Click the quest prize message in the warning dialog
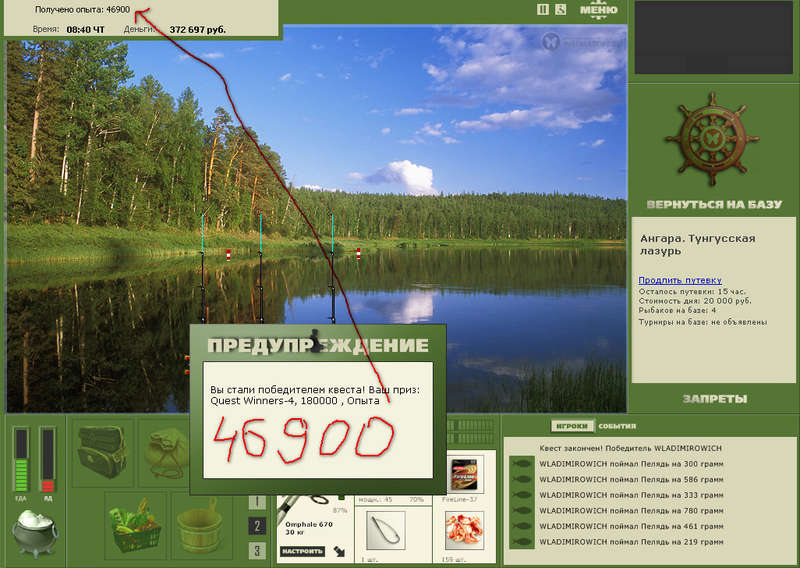Viewport: 800px width, 568px height. pyautogui.click(x=315, y=396)
